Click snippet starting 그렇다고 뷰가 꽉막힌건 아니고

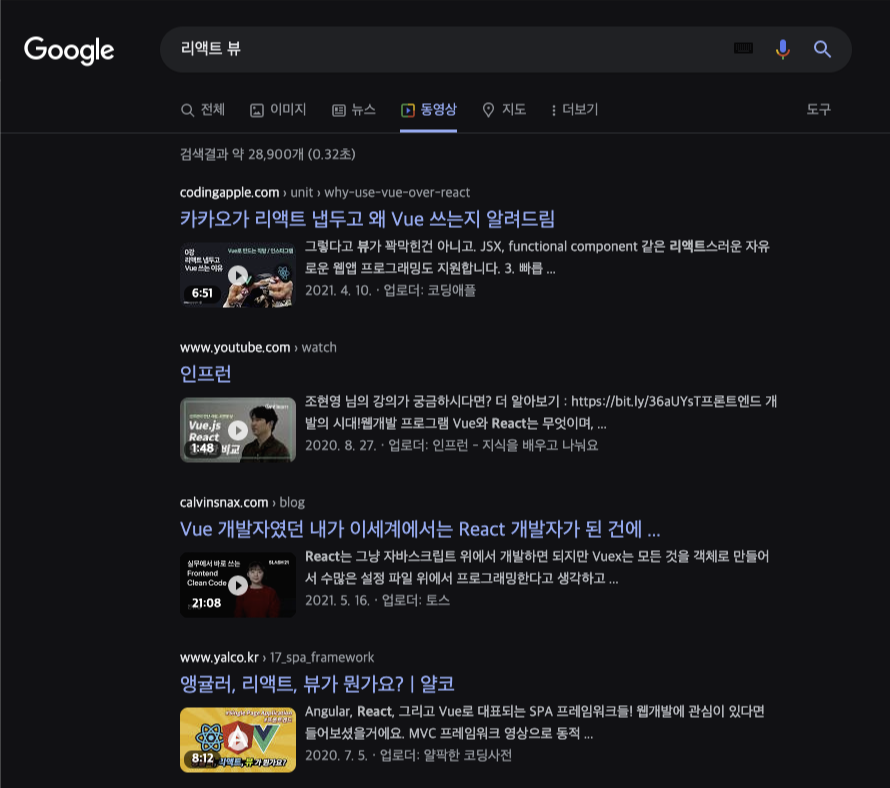tap(537, 257)
